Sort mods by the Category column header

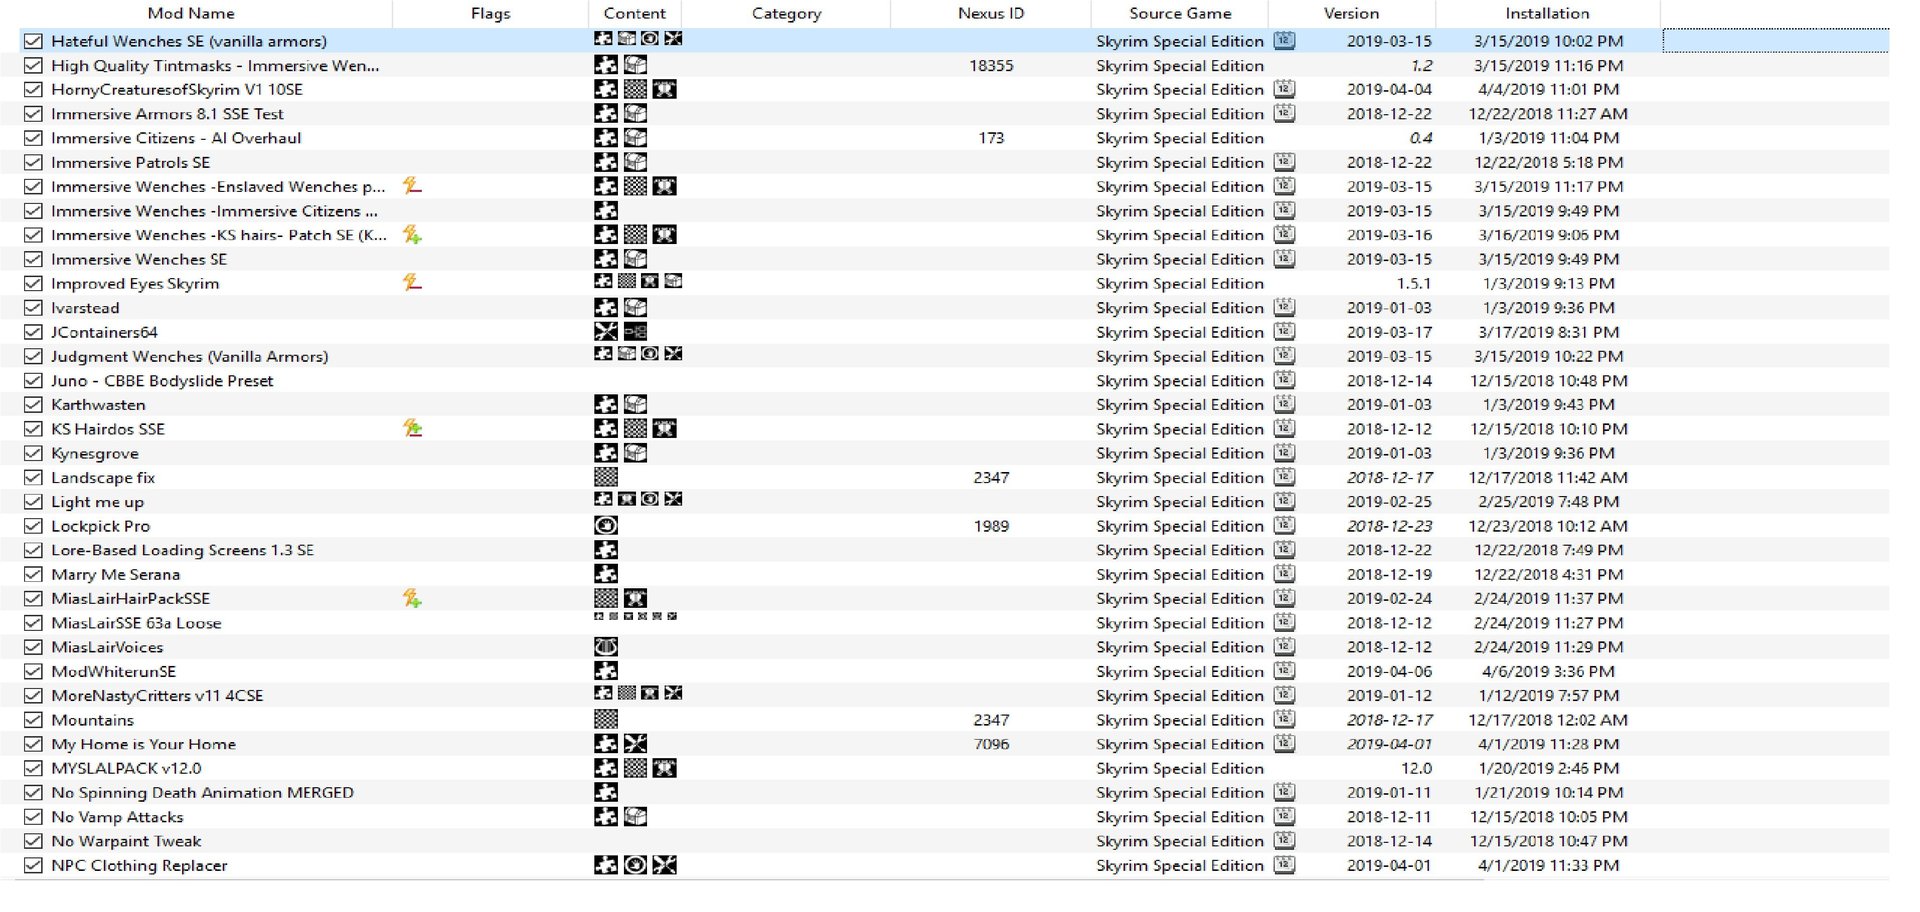(x=786, y=13)
